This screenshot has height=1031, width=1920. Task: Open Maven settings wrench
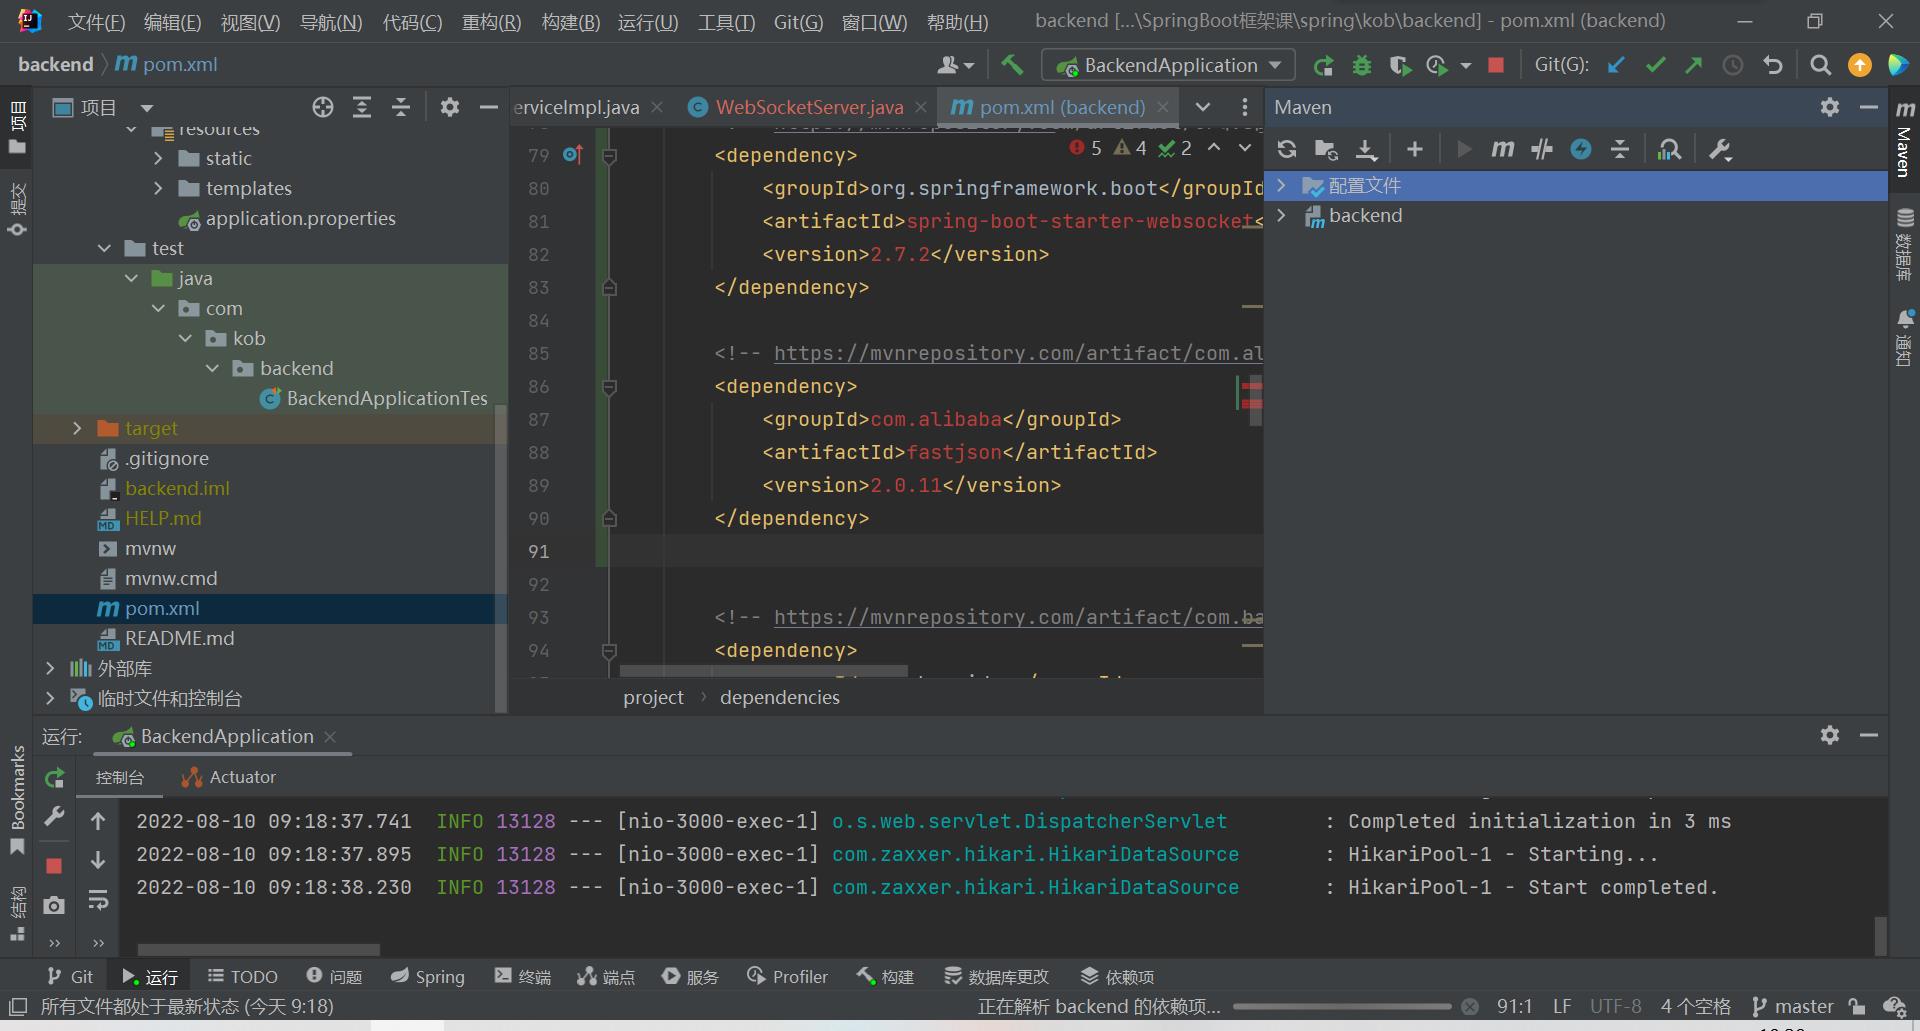(1720, 149)
